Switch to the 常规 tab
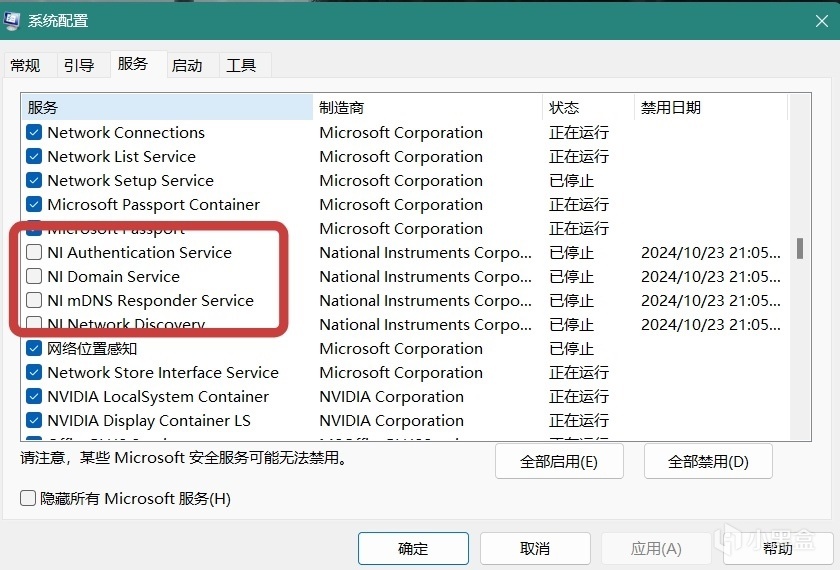Screen dimensions: 840x570 click(x=25, y=65)
